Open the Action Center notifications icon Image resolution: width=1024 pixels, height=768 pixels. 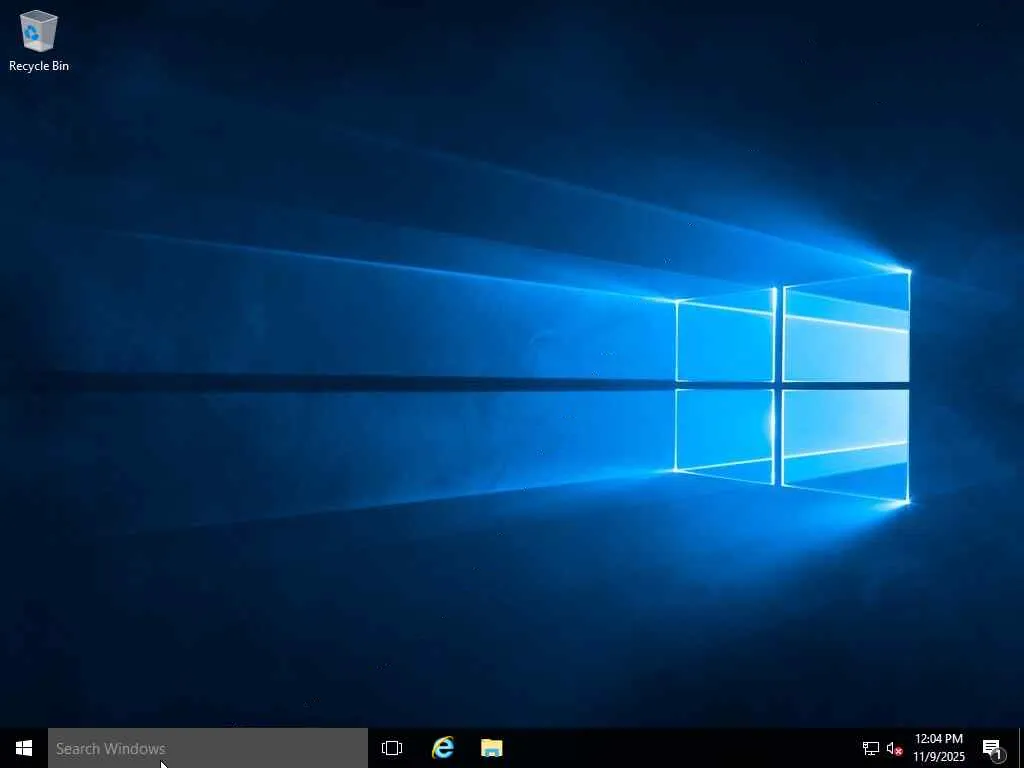click(992, 748)
